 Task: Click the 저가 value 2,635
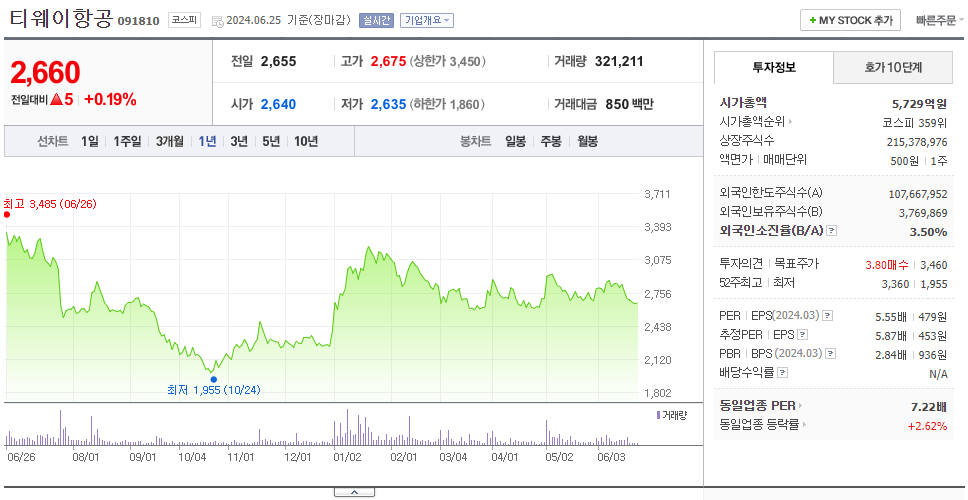(x=388, y=105)
